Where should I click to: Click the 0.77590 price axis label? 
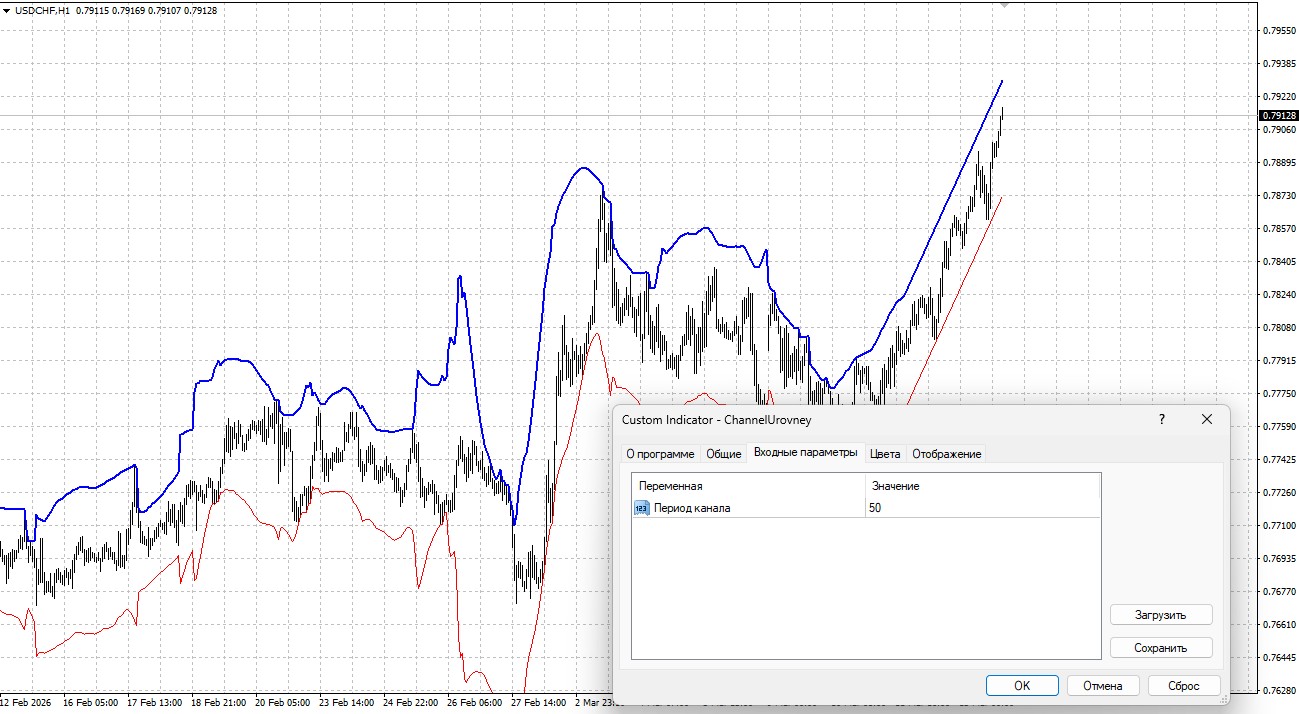click(x=1279, y=427)
